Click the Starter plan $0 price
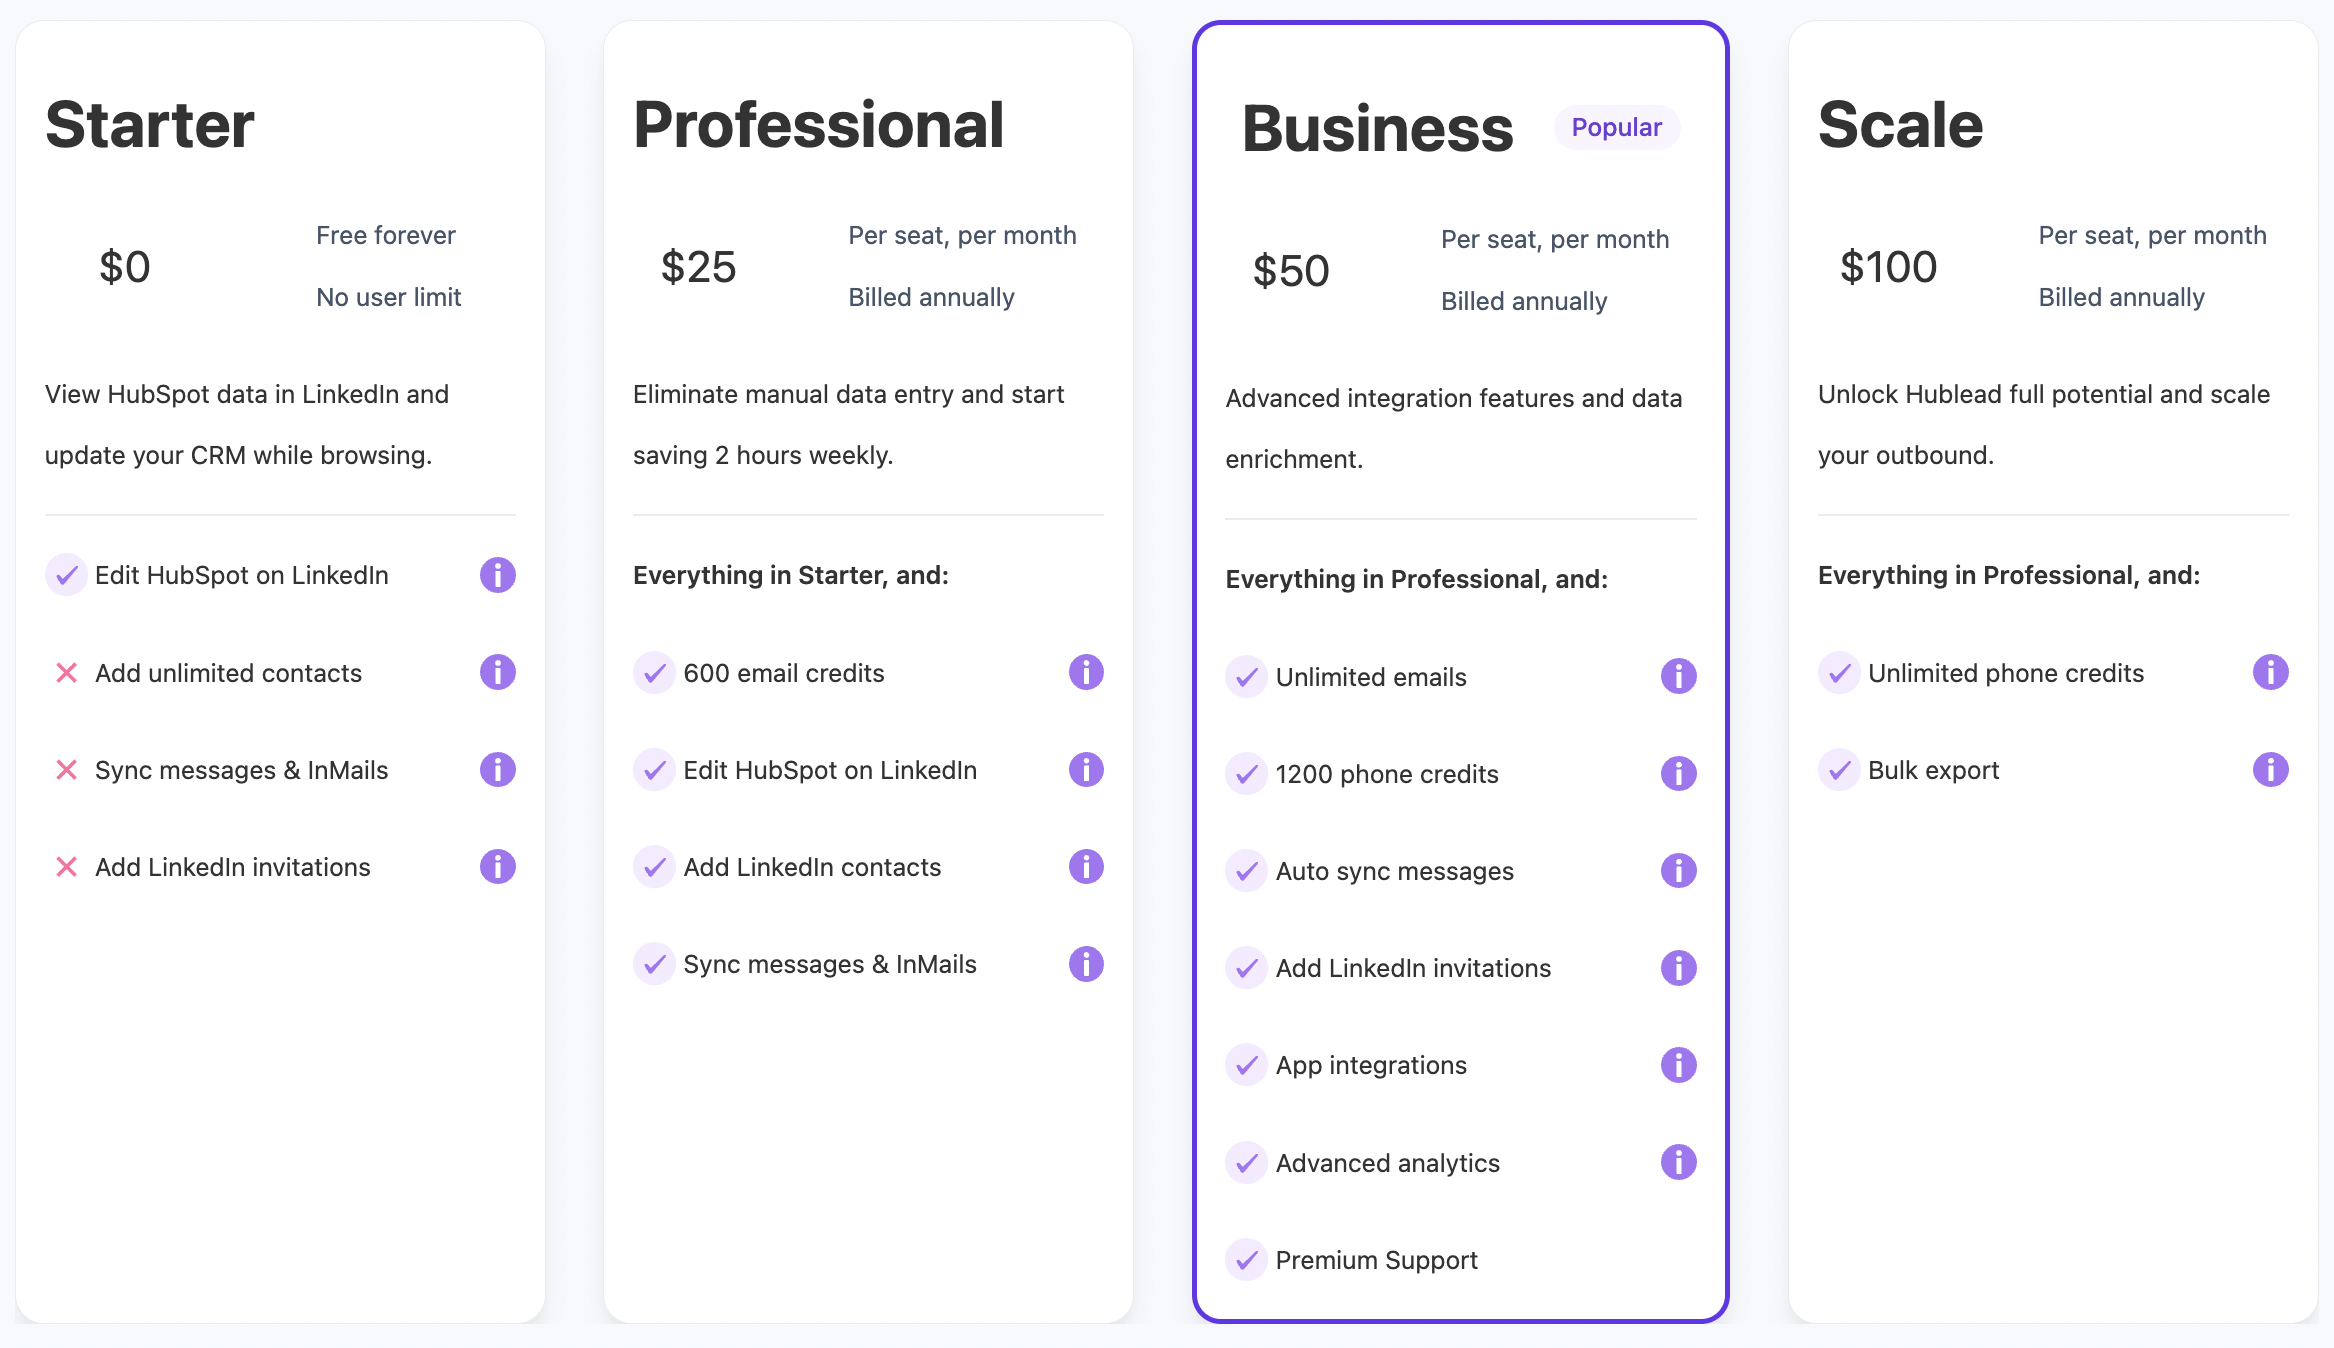2334x1348 pixels. pos(125,267)
